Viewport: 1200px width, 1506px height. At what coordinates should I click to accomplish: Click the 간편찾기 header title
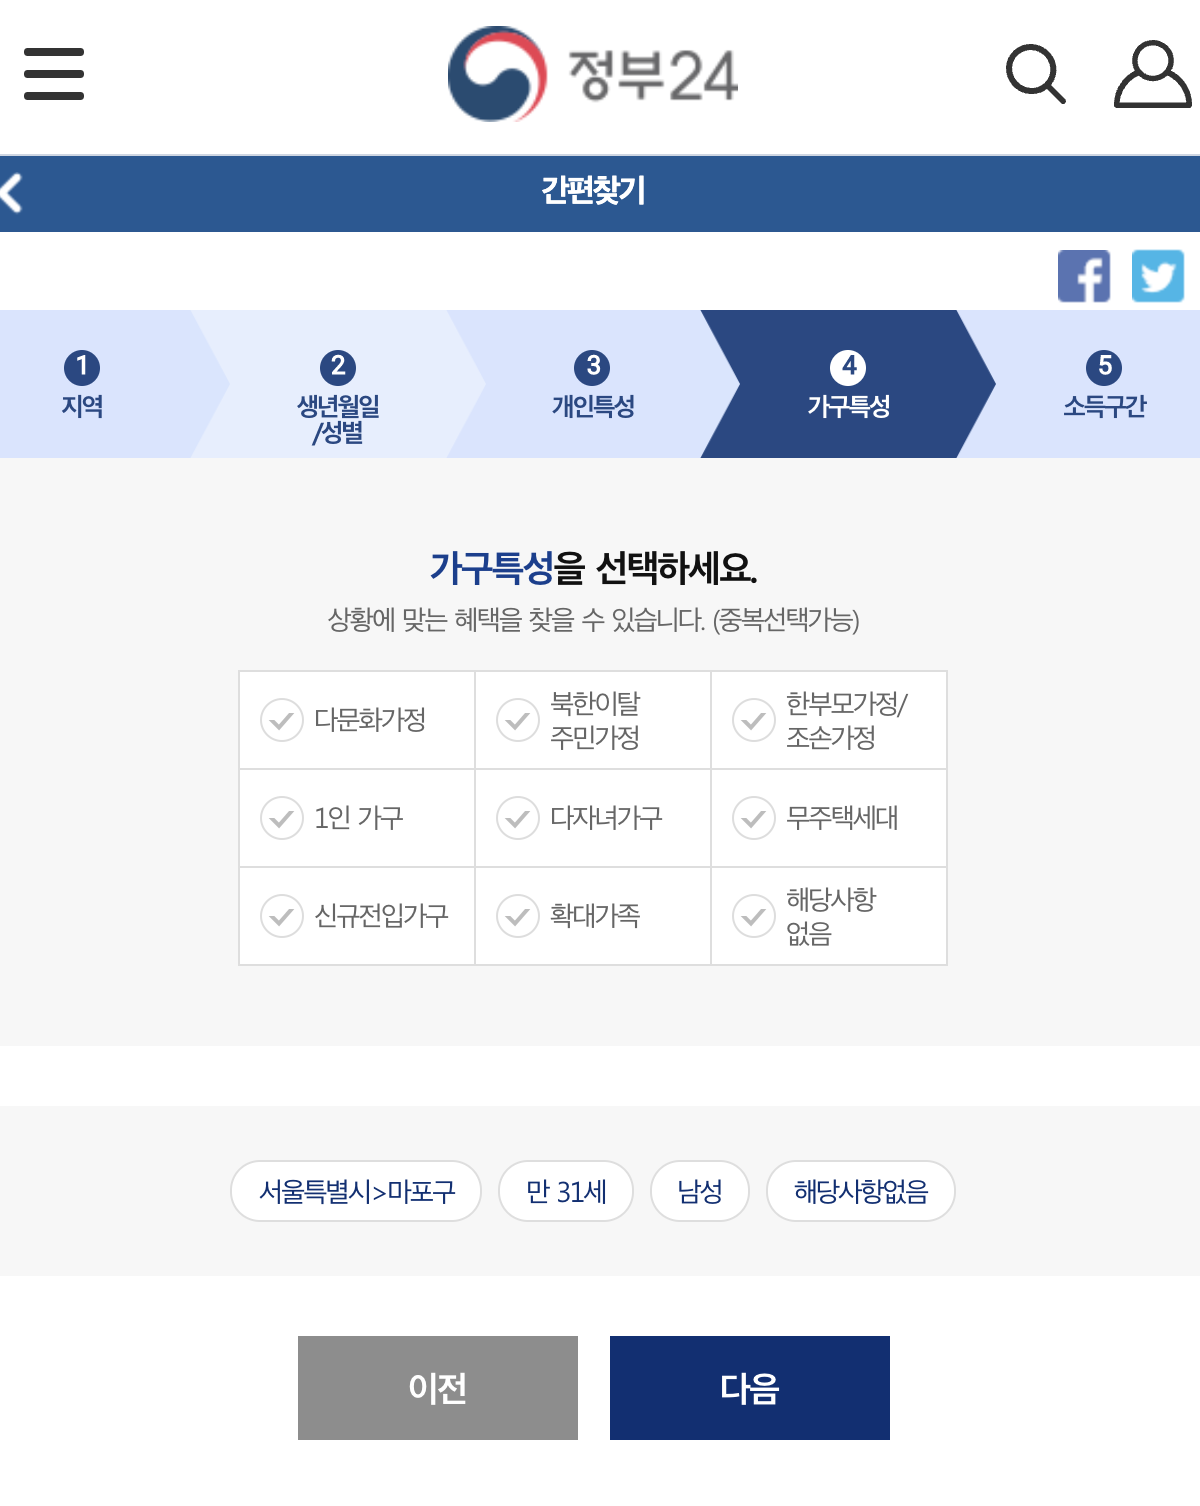[x=594, y=190]
